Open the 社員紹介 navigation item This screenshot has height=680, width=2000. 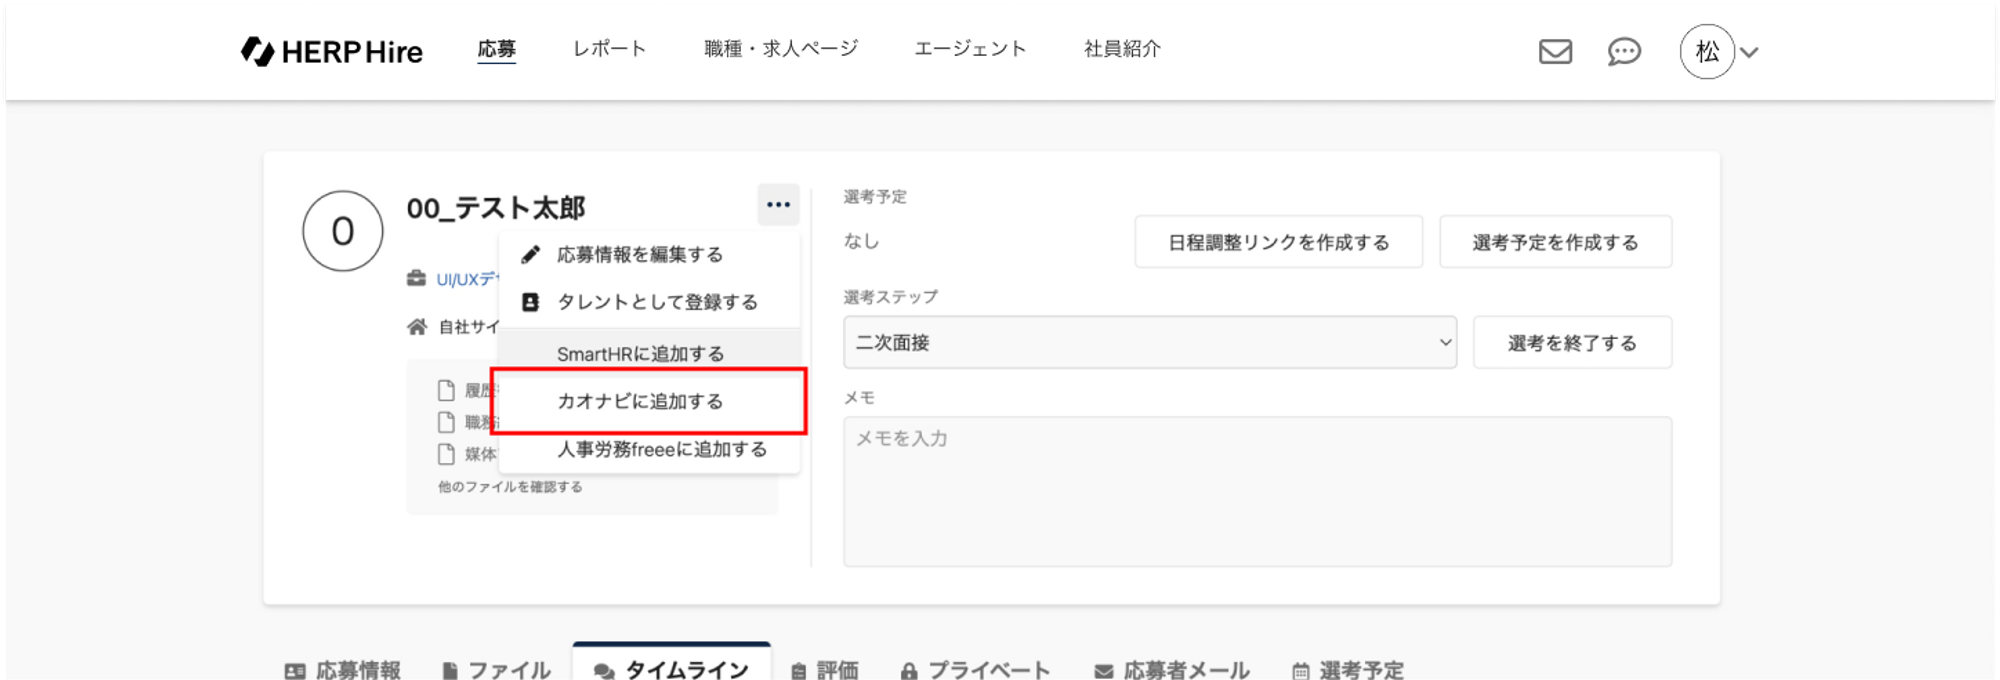click(1122, 49)
